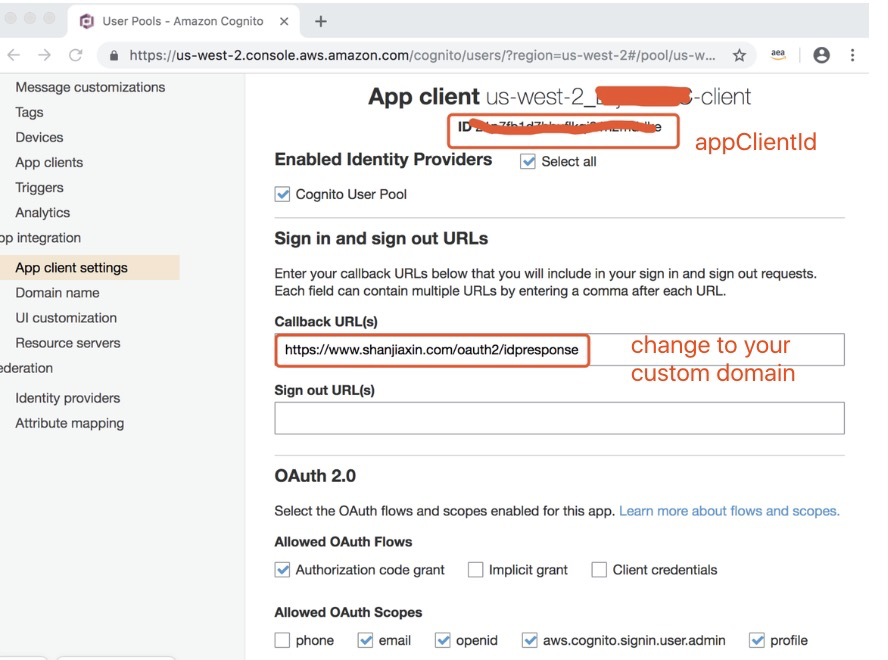Open Resource servers in sidebar

coord(68,343)
